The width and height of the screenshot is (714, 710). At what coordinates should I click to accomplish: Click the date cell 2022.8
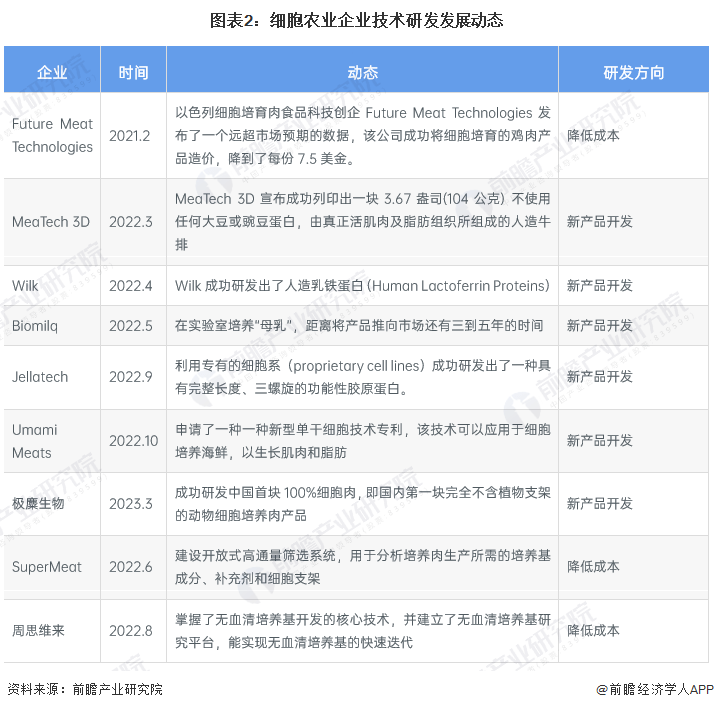point(131,631)
